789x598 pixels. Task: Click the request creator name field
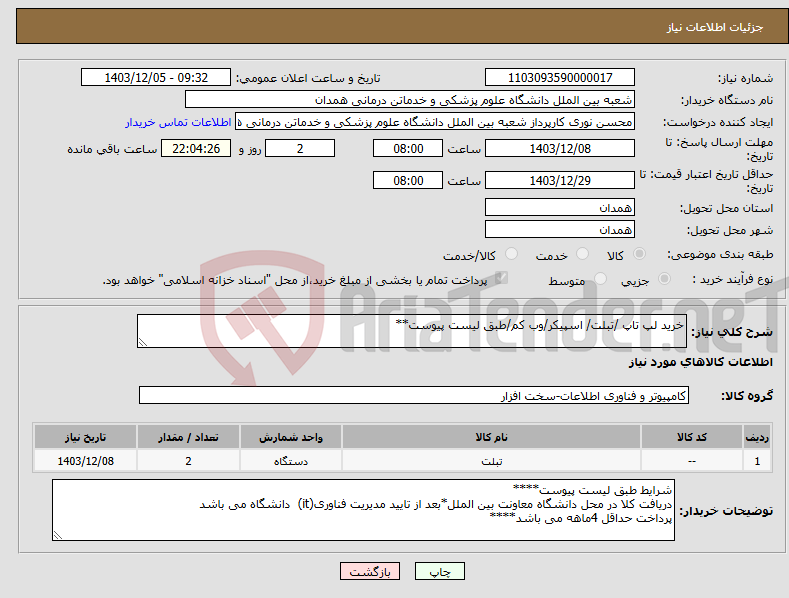point(435,122)
